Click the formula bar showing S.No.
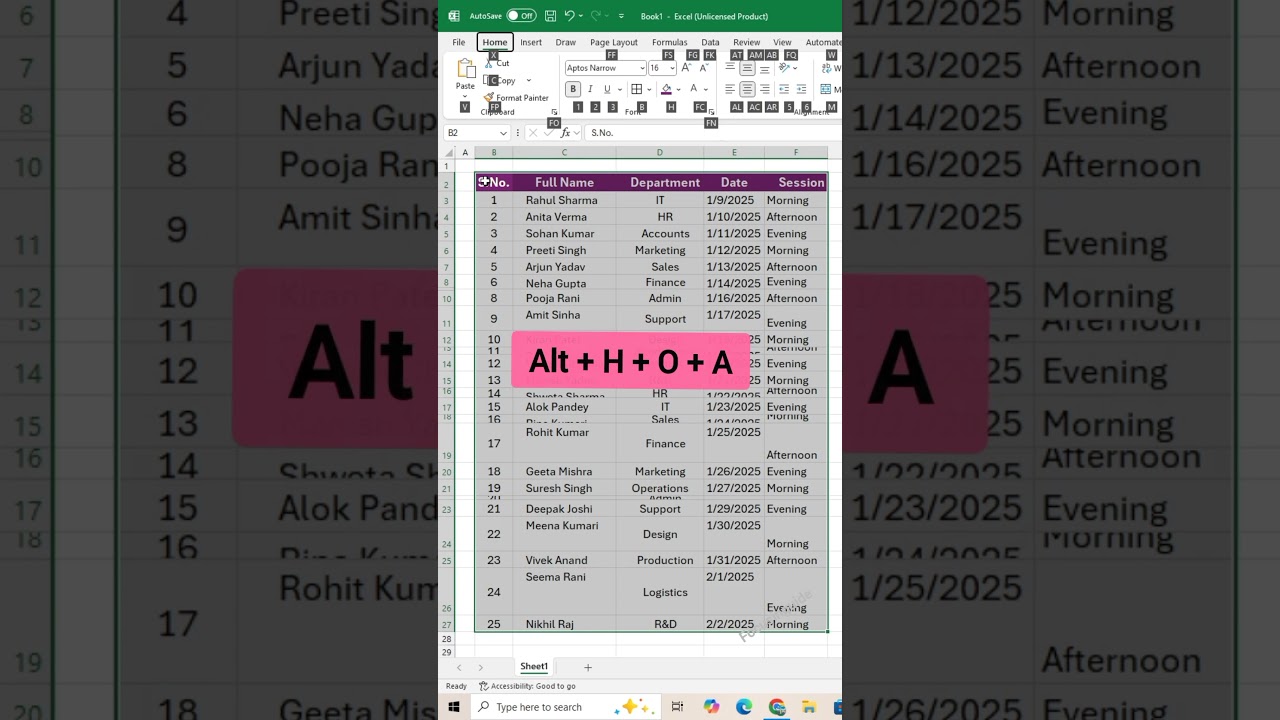The width and height of the screenshot is (1280, 720). click(712, 132)
